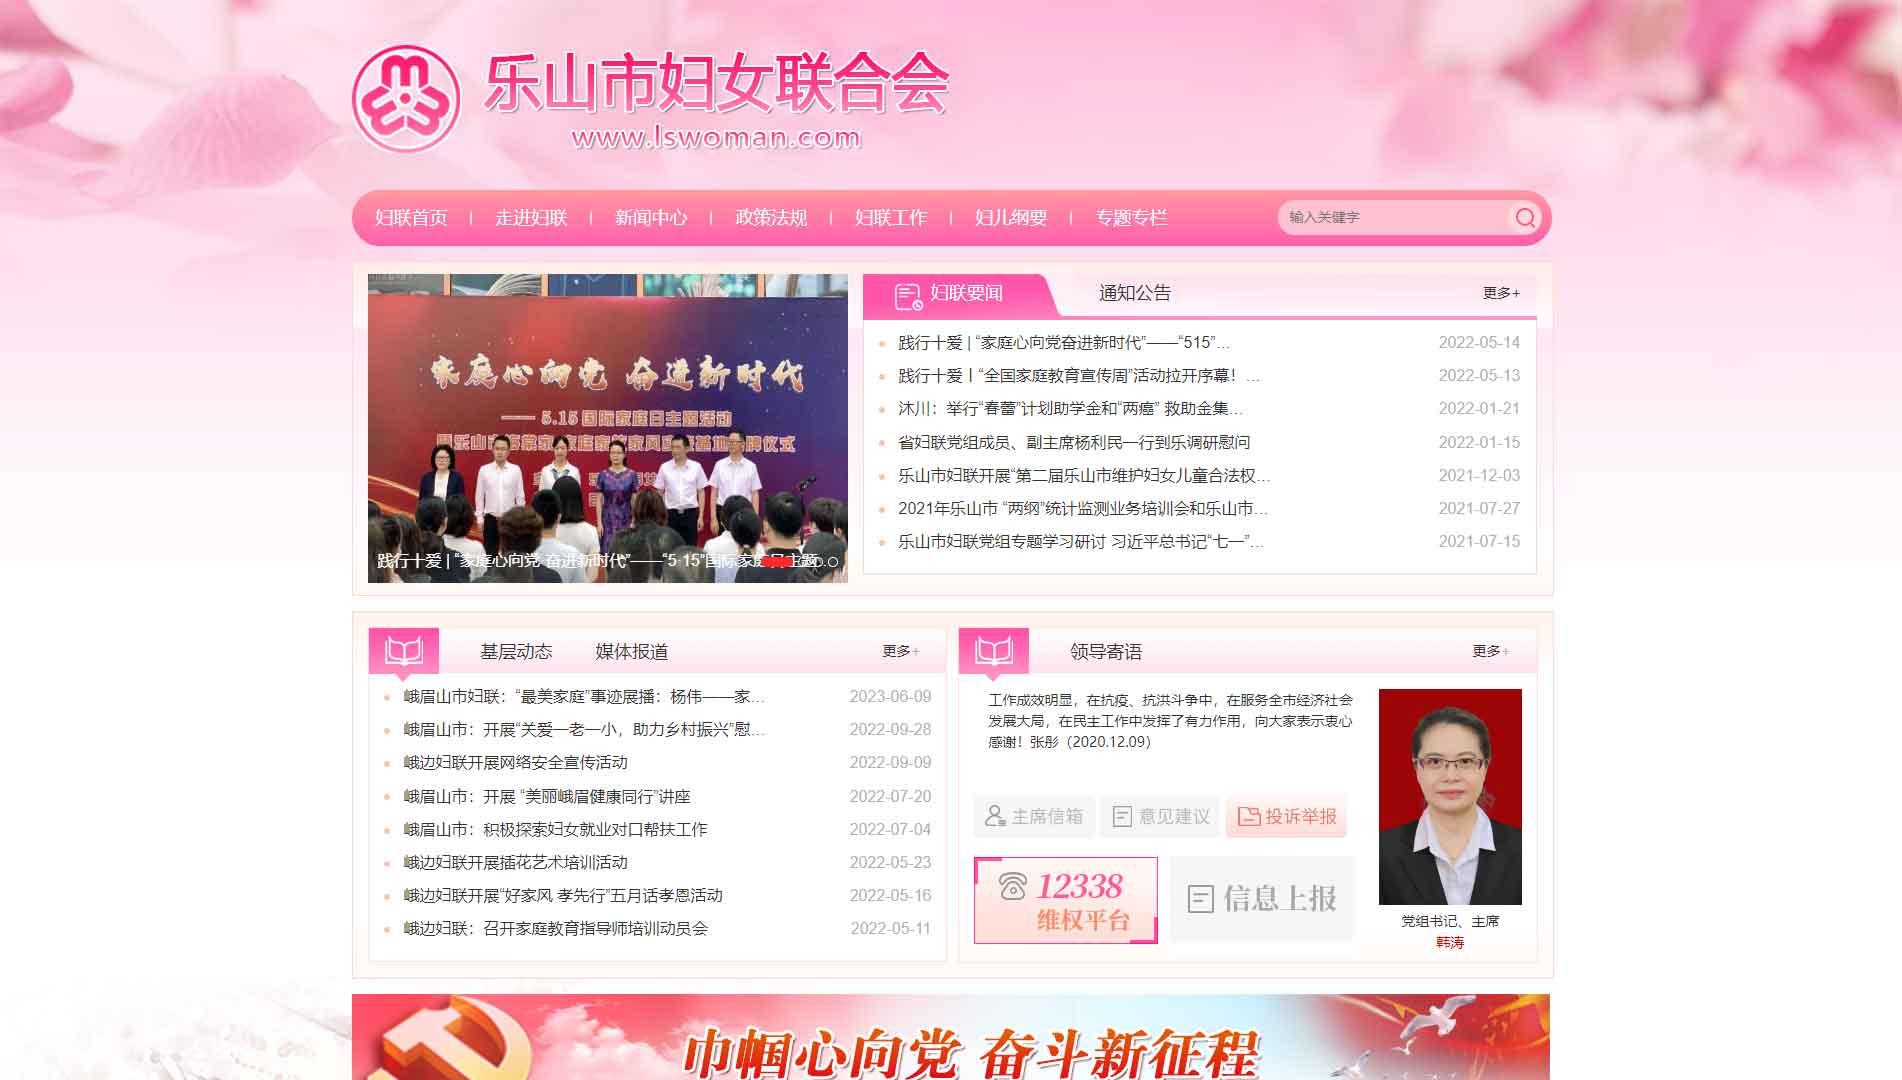The height and width of the screenshot is (1080, 1902).
Task: Click the www.lswoman.com site address
Action: (x=716, y=137)
